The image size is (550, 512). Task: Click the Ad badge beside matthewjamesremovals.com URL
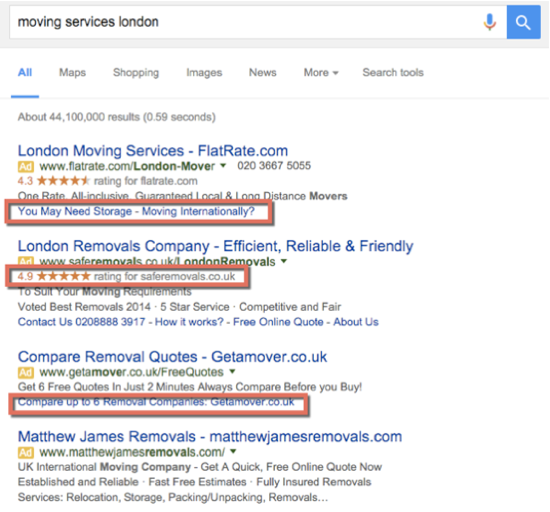click(x=26, y=452)
